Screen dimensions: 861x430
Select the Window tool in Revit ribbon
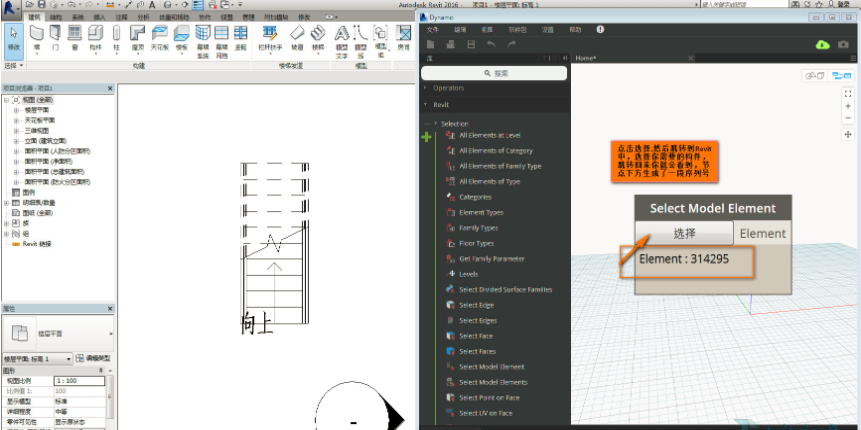[x=75, y=39]
